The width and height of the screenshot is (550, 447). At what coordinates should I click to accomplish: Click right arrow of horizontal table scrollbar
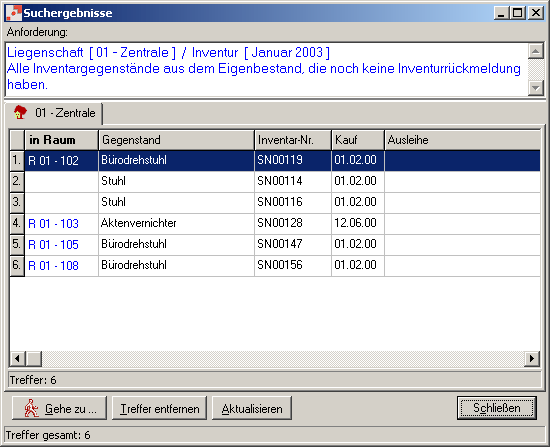tap(532, 359)
